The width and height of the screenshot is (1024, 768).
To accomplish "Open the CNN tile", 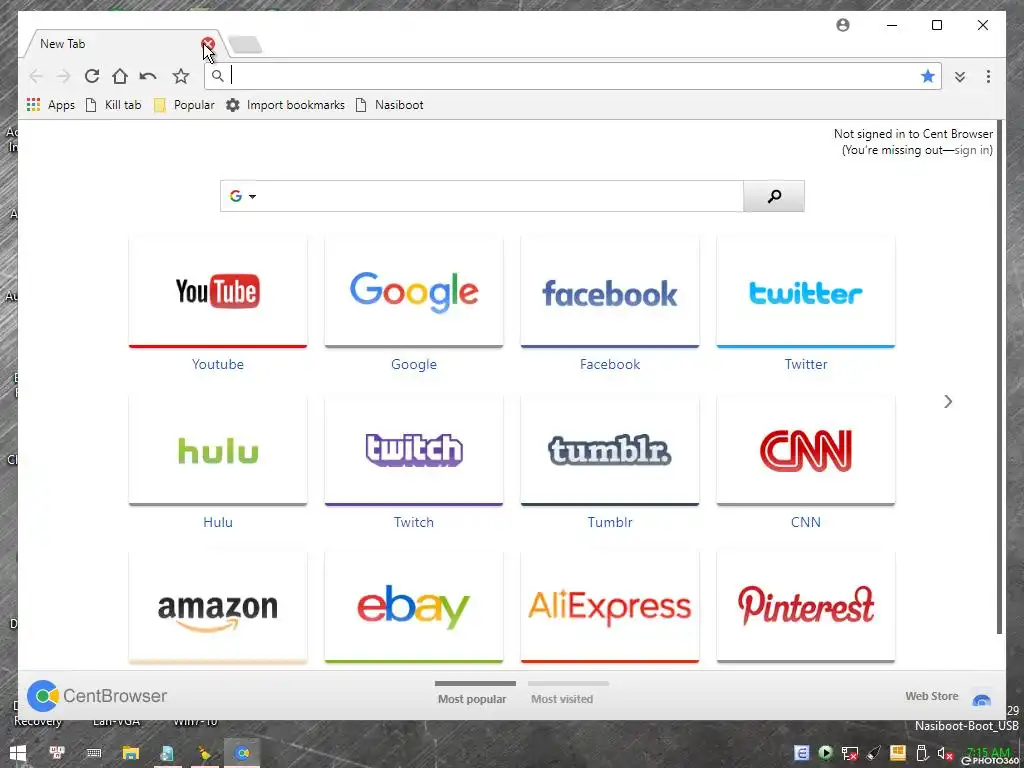I will coord(806,450).
